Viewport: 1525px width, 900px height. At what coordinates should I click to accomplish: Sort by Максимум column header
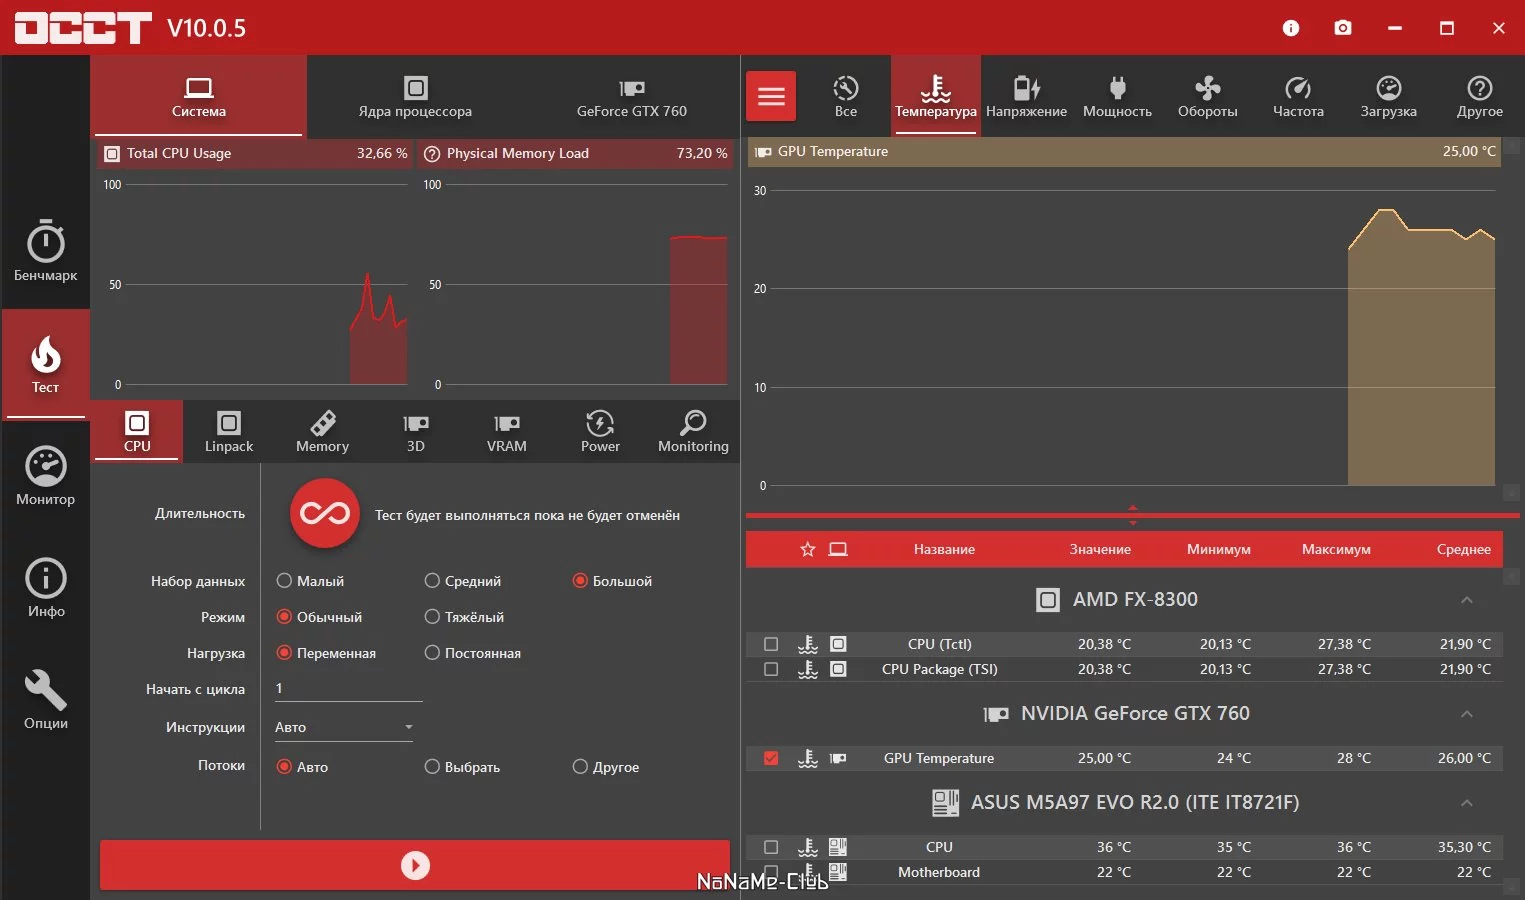(x=1336, y=549)
